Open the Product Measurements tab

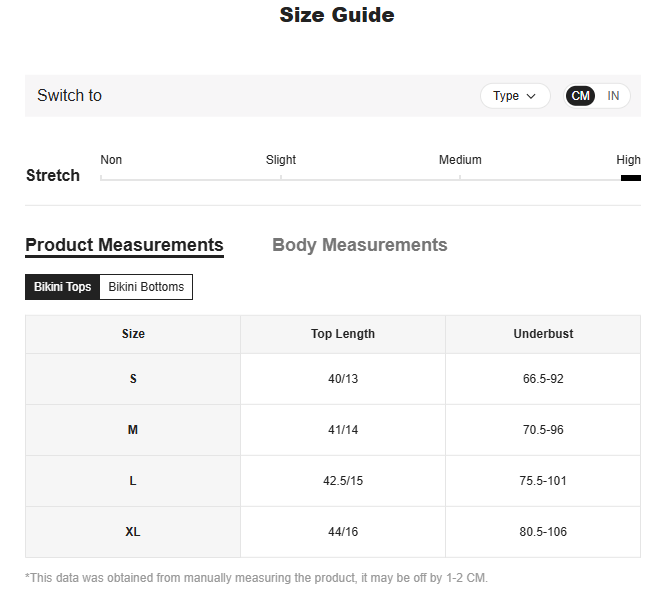(x=124, y=246)
